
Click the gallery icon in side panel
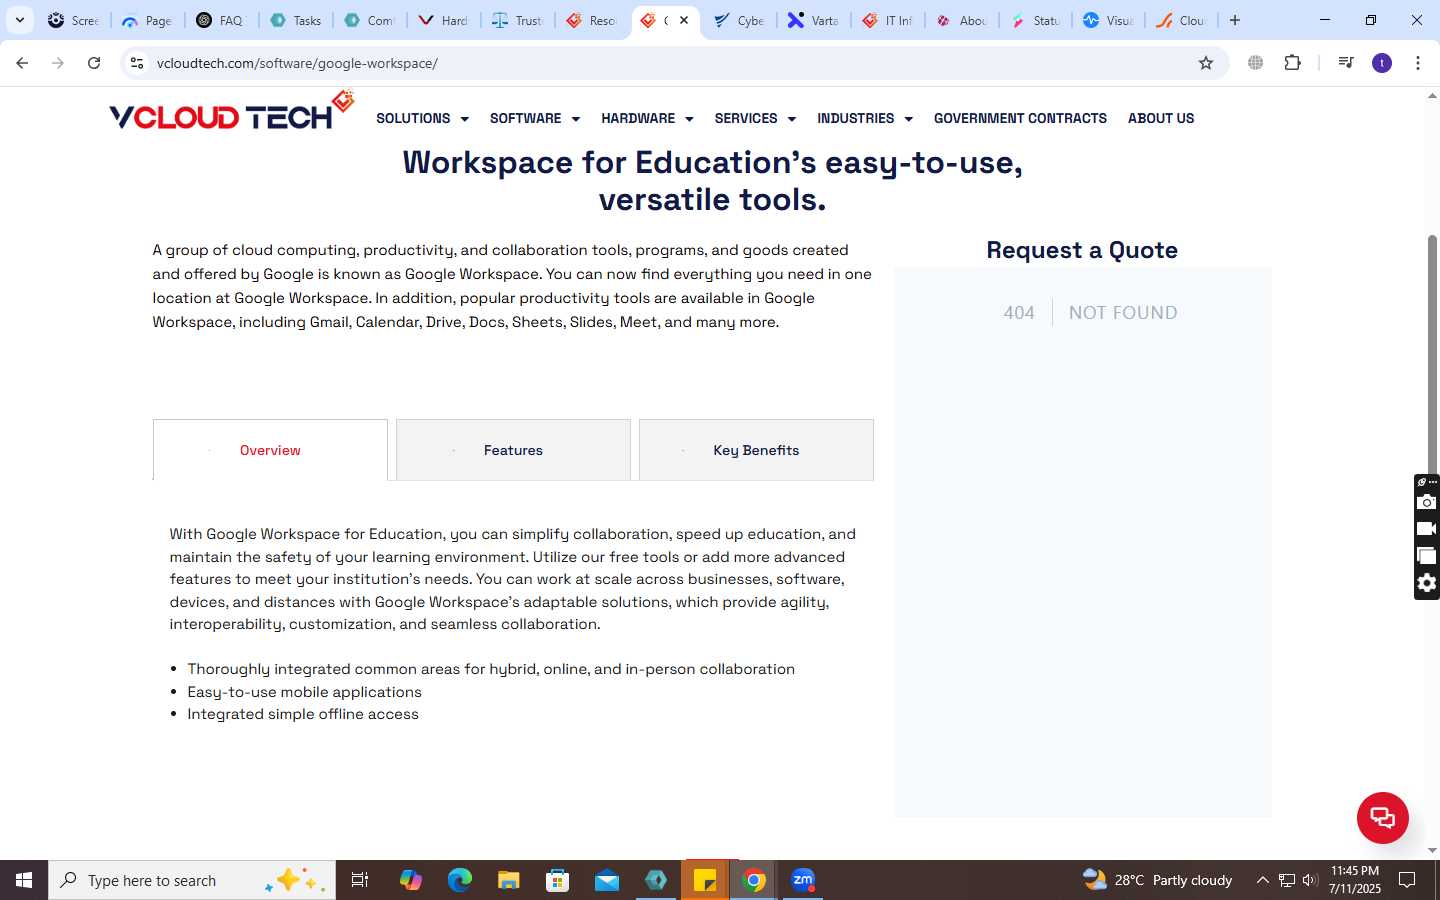point(1427,556)
